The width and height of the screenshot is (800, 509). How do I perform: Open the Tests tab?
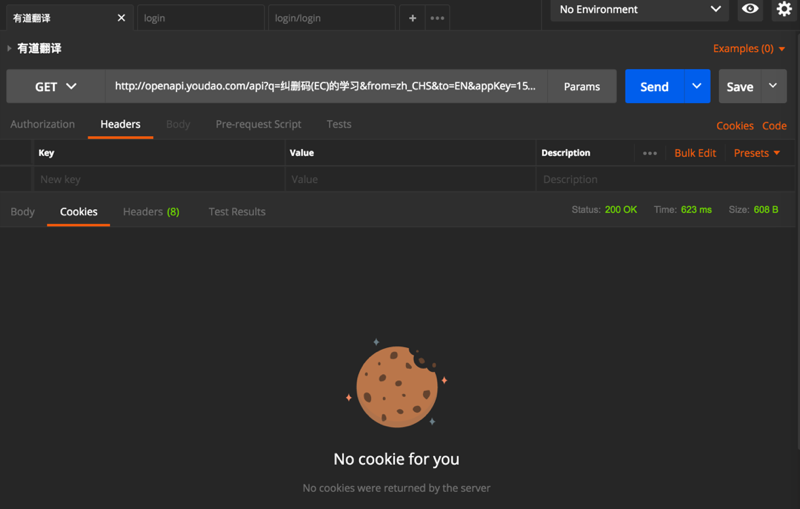(339, 124)
